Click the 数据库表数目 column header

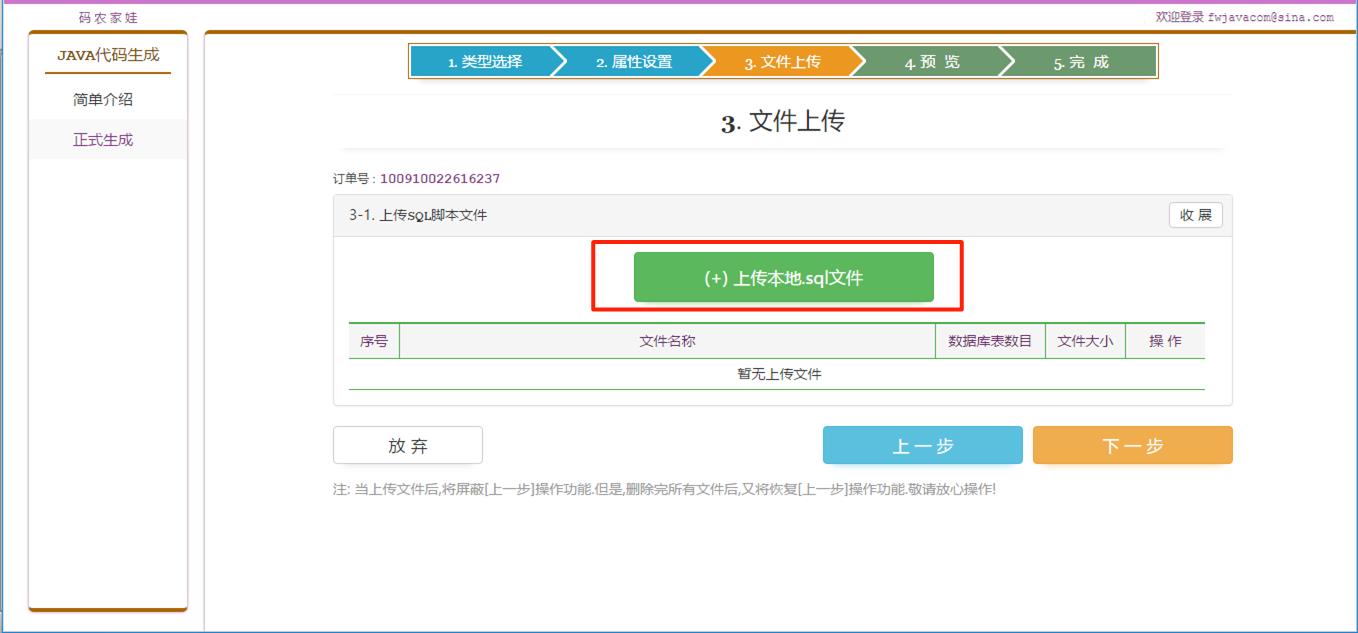pos(990,341)
